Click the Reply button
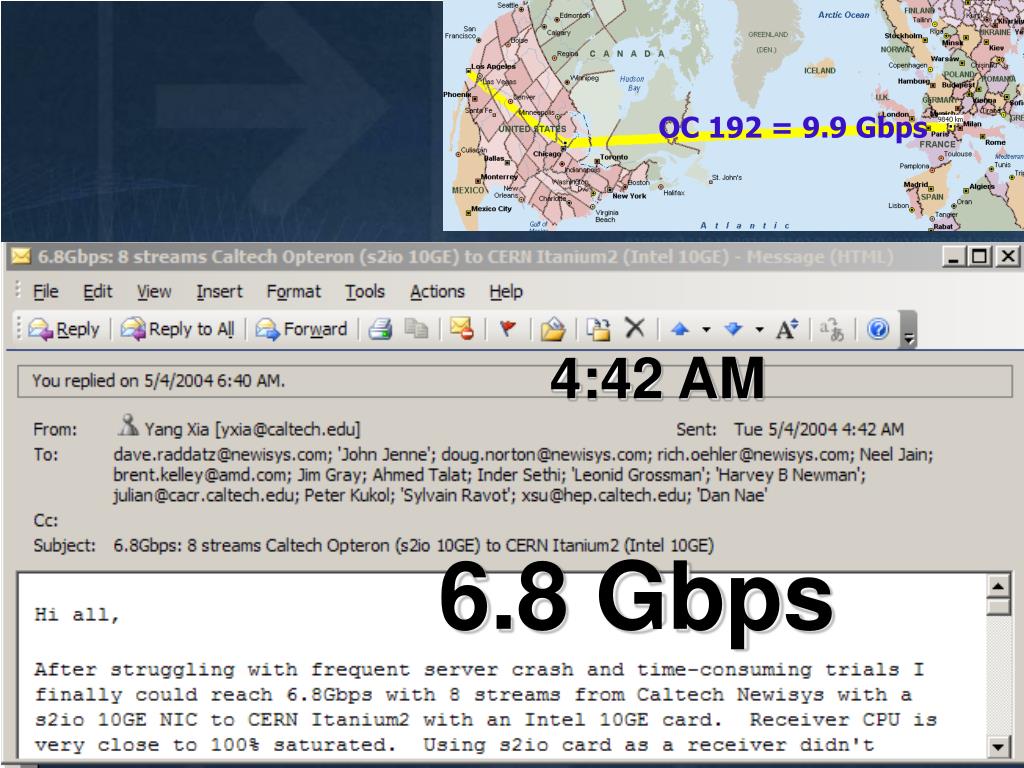This screenshot has width=1024, height=768. 63,329
